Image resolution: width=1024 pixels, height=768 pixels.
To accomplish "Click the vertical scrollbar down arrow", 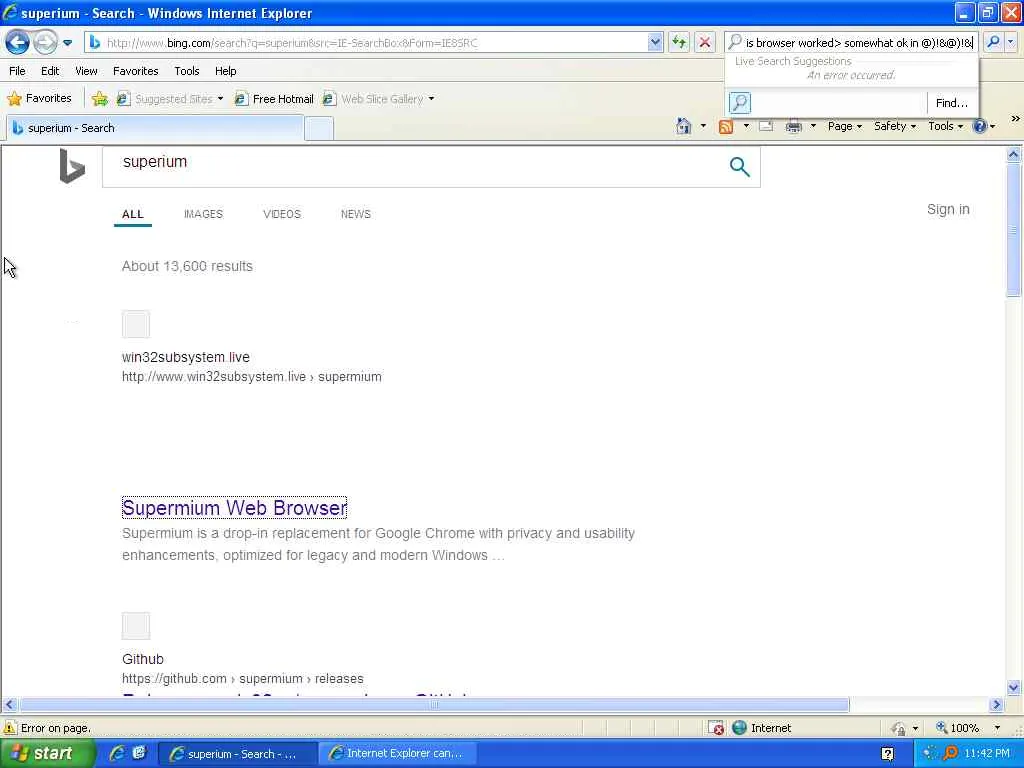I will pos(1014,687).
